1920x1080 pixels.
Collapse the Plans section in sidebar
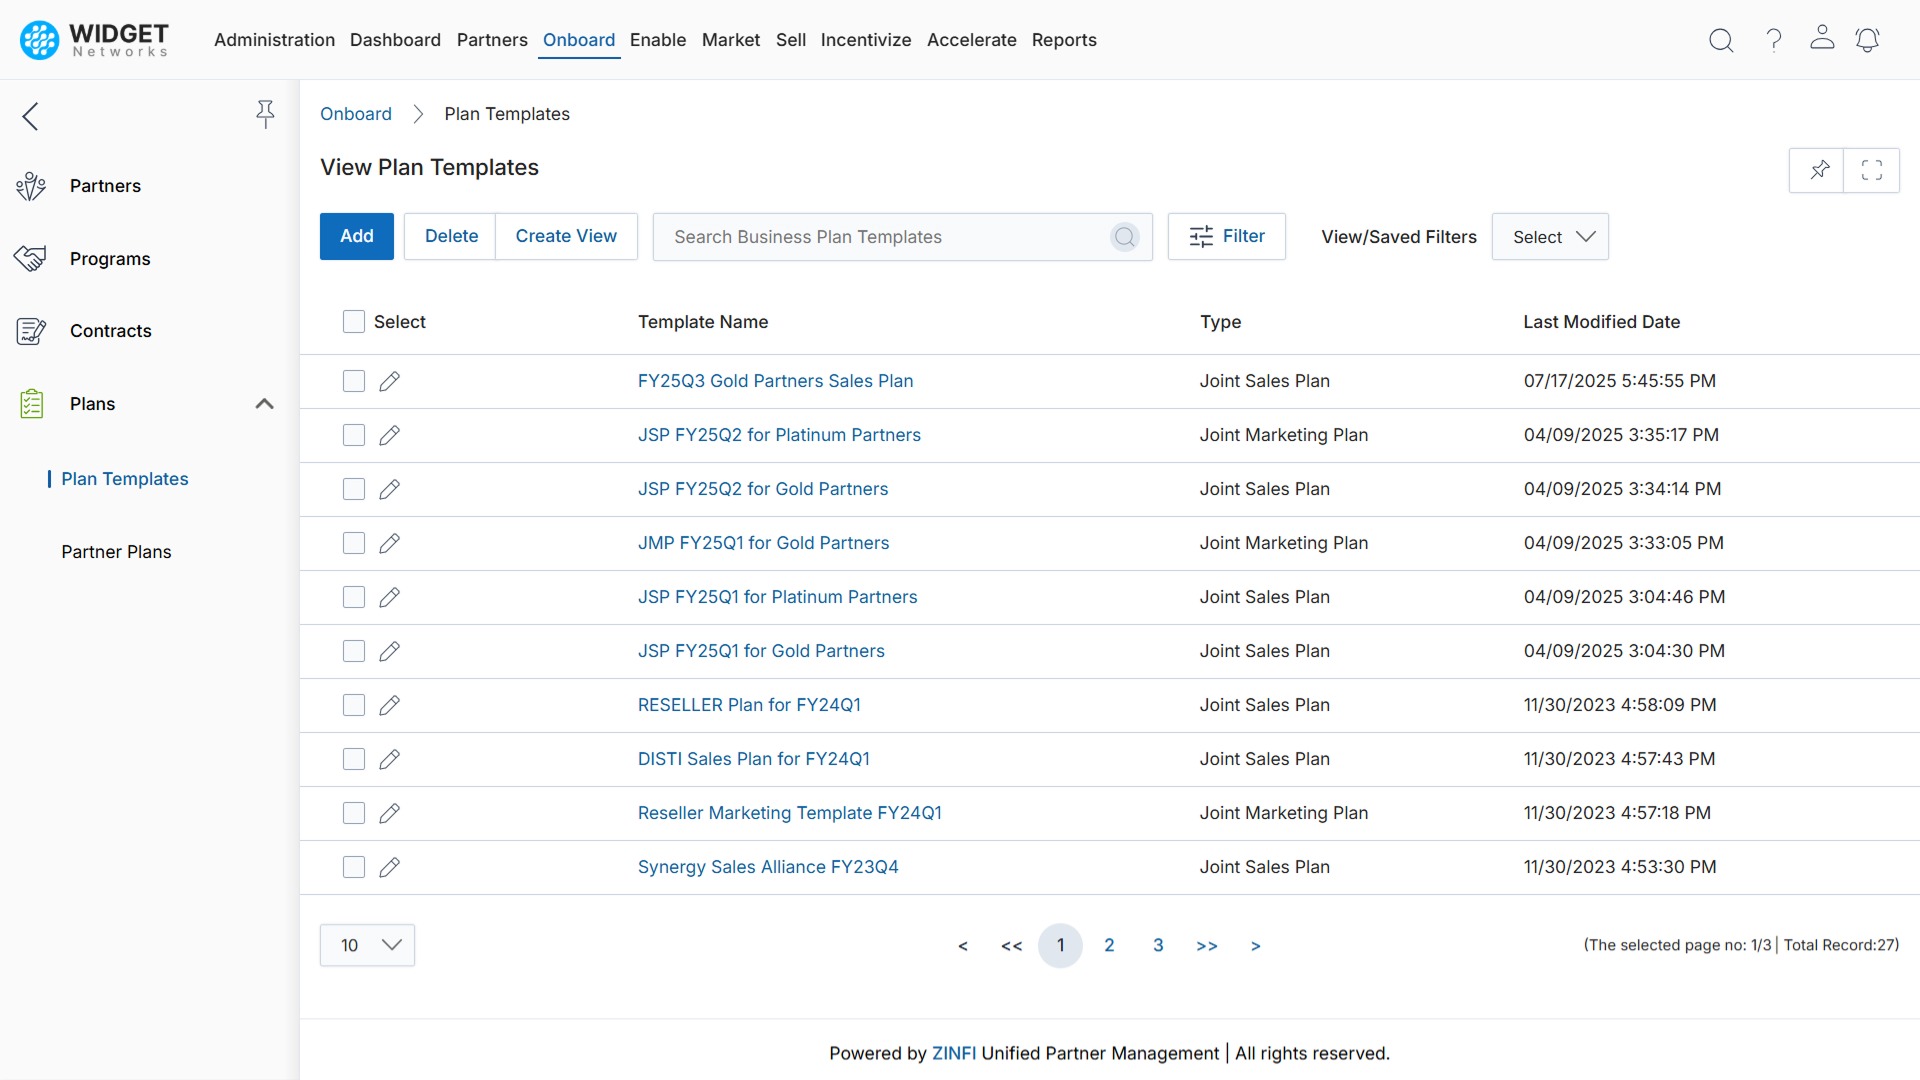click(264, 404)
